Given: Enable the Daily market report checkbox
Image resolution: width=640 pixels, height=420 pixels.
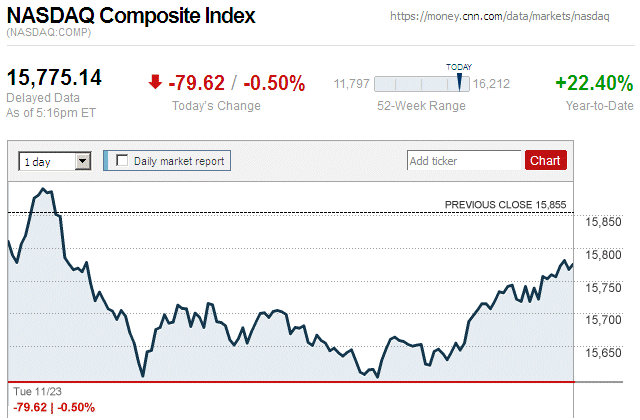Looking at the screenshot, I should [122, 160].
